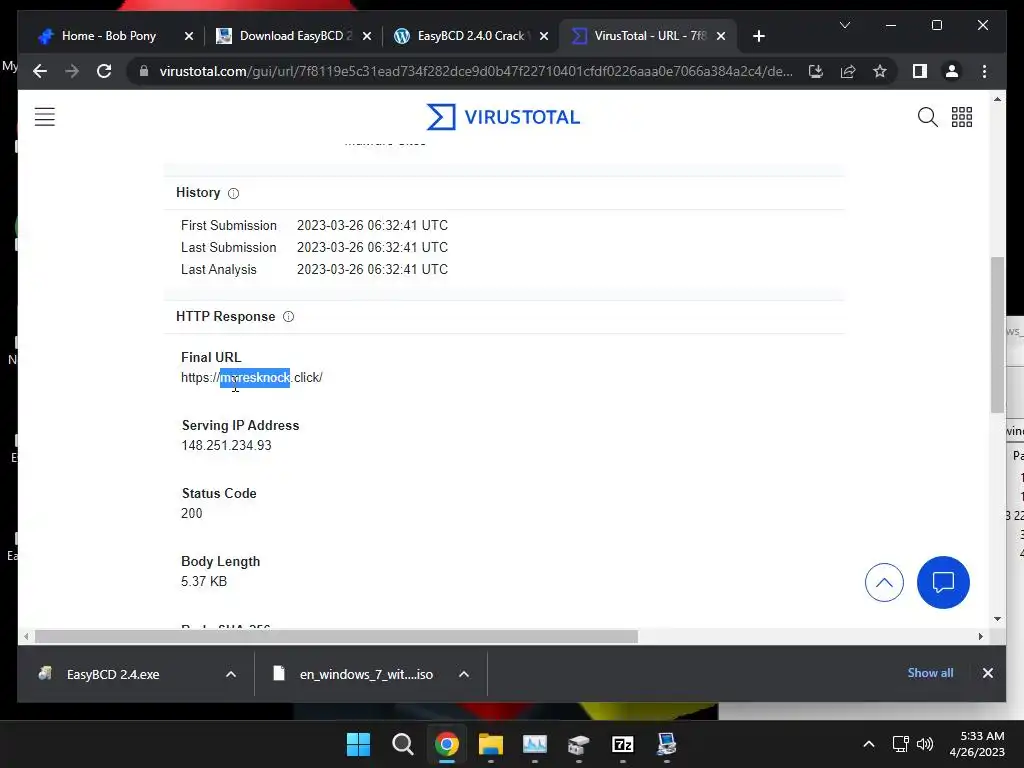
Task: Show the History info tooltip icon
Action: [233, 193]
